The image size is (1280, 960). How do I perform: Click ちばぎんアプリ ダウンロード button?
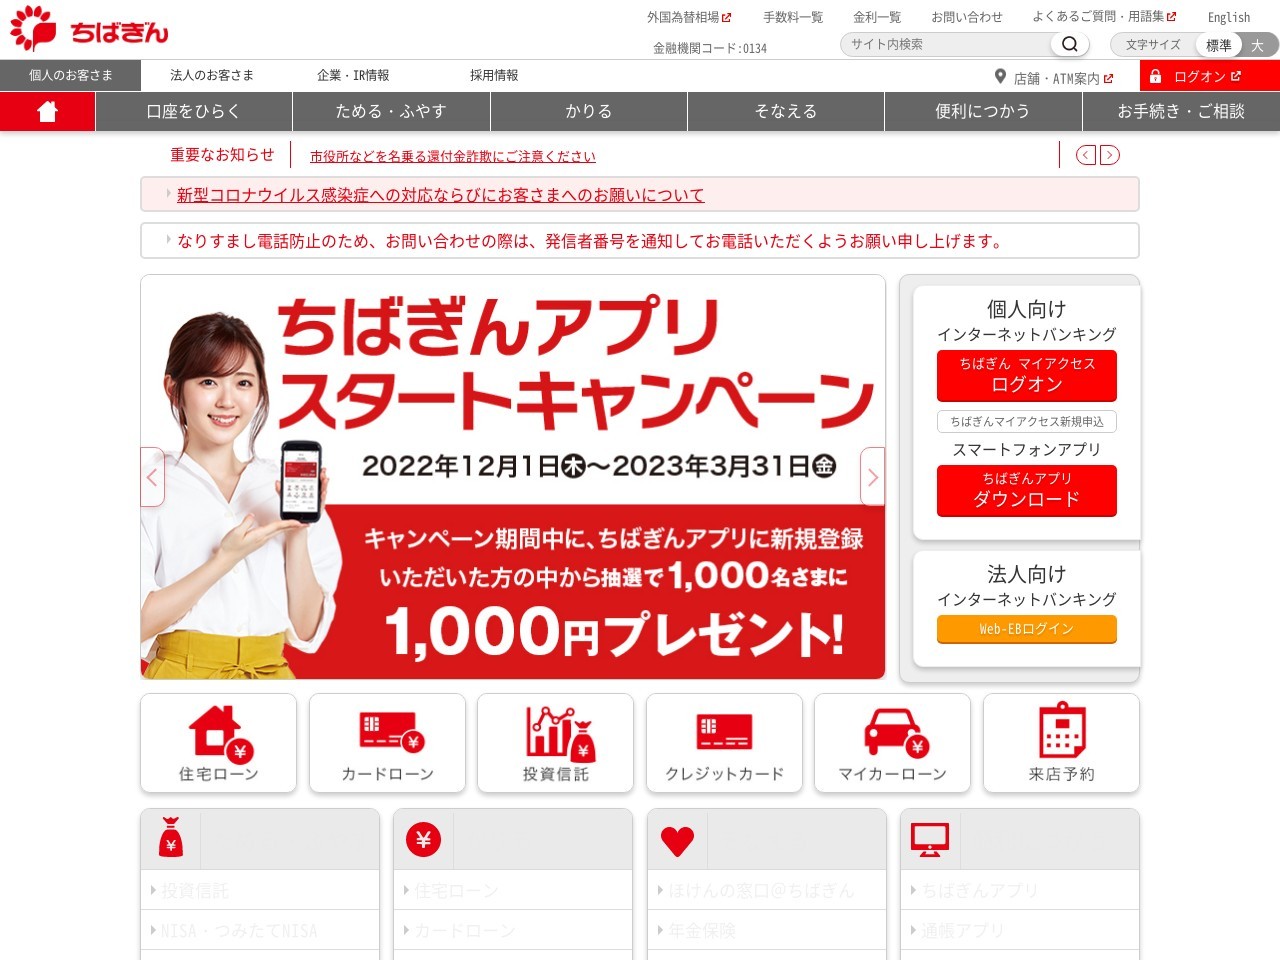click(1027, 490)
